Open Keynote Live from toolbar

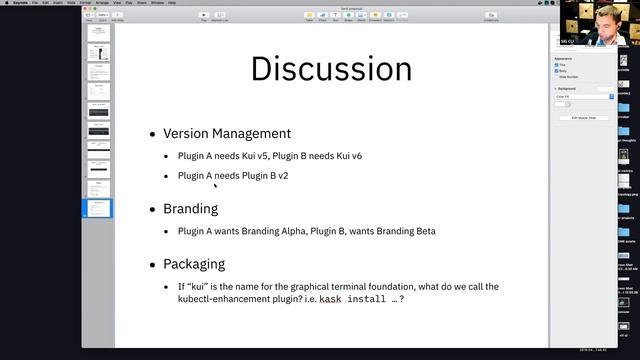point(220,15)
